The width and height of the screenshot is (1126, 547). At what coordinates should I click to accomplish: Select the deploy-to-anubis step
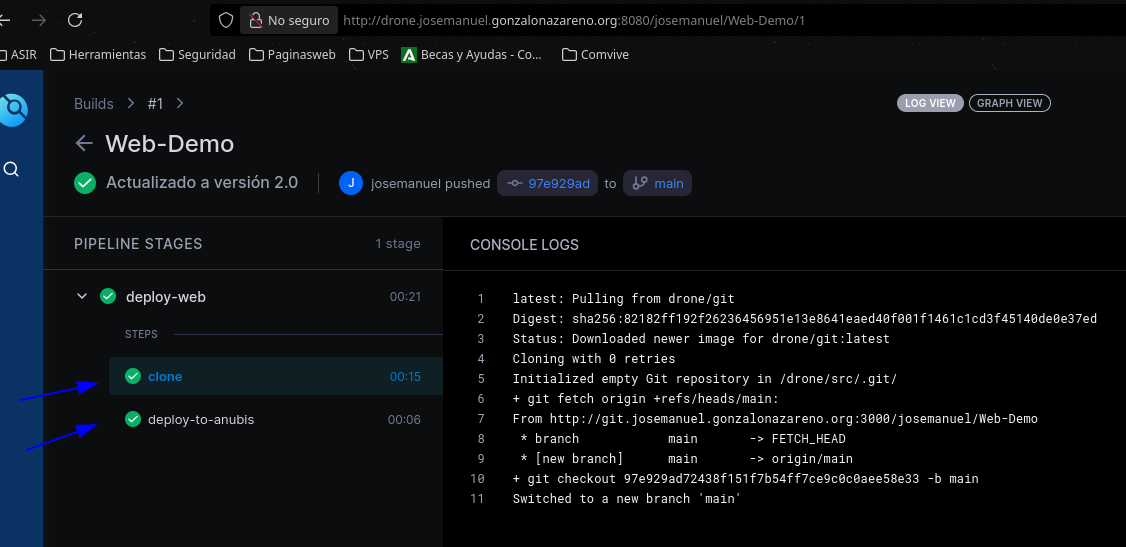pyautogui.click(x=276, y=419)
